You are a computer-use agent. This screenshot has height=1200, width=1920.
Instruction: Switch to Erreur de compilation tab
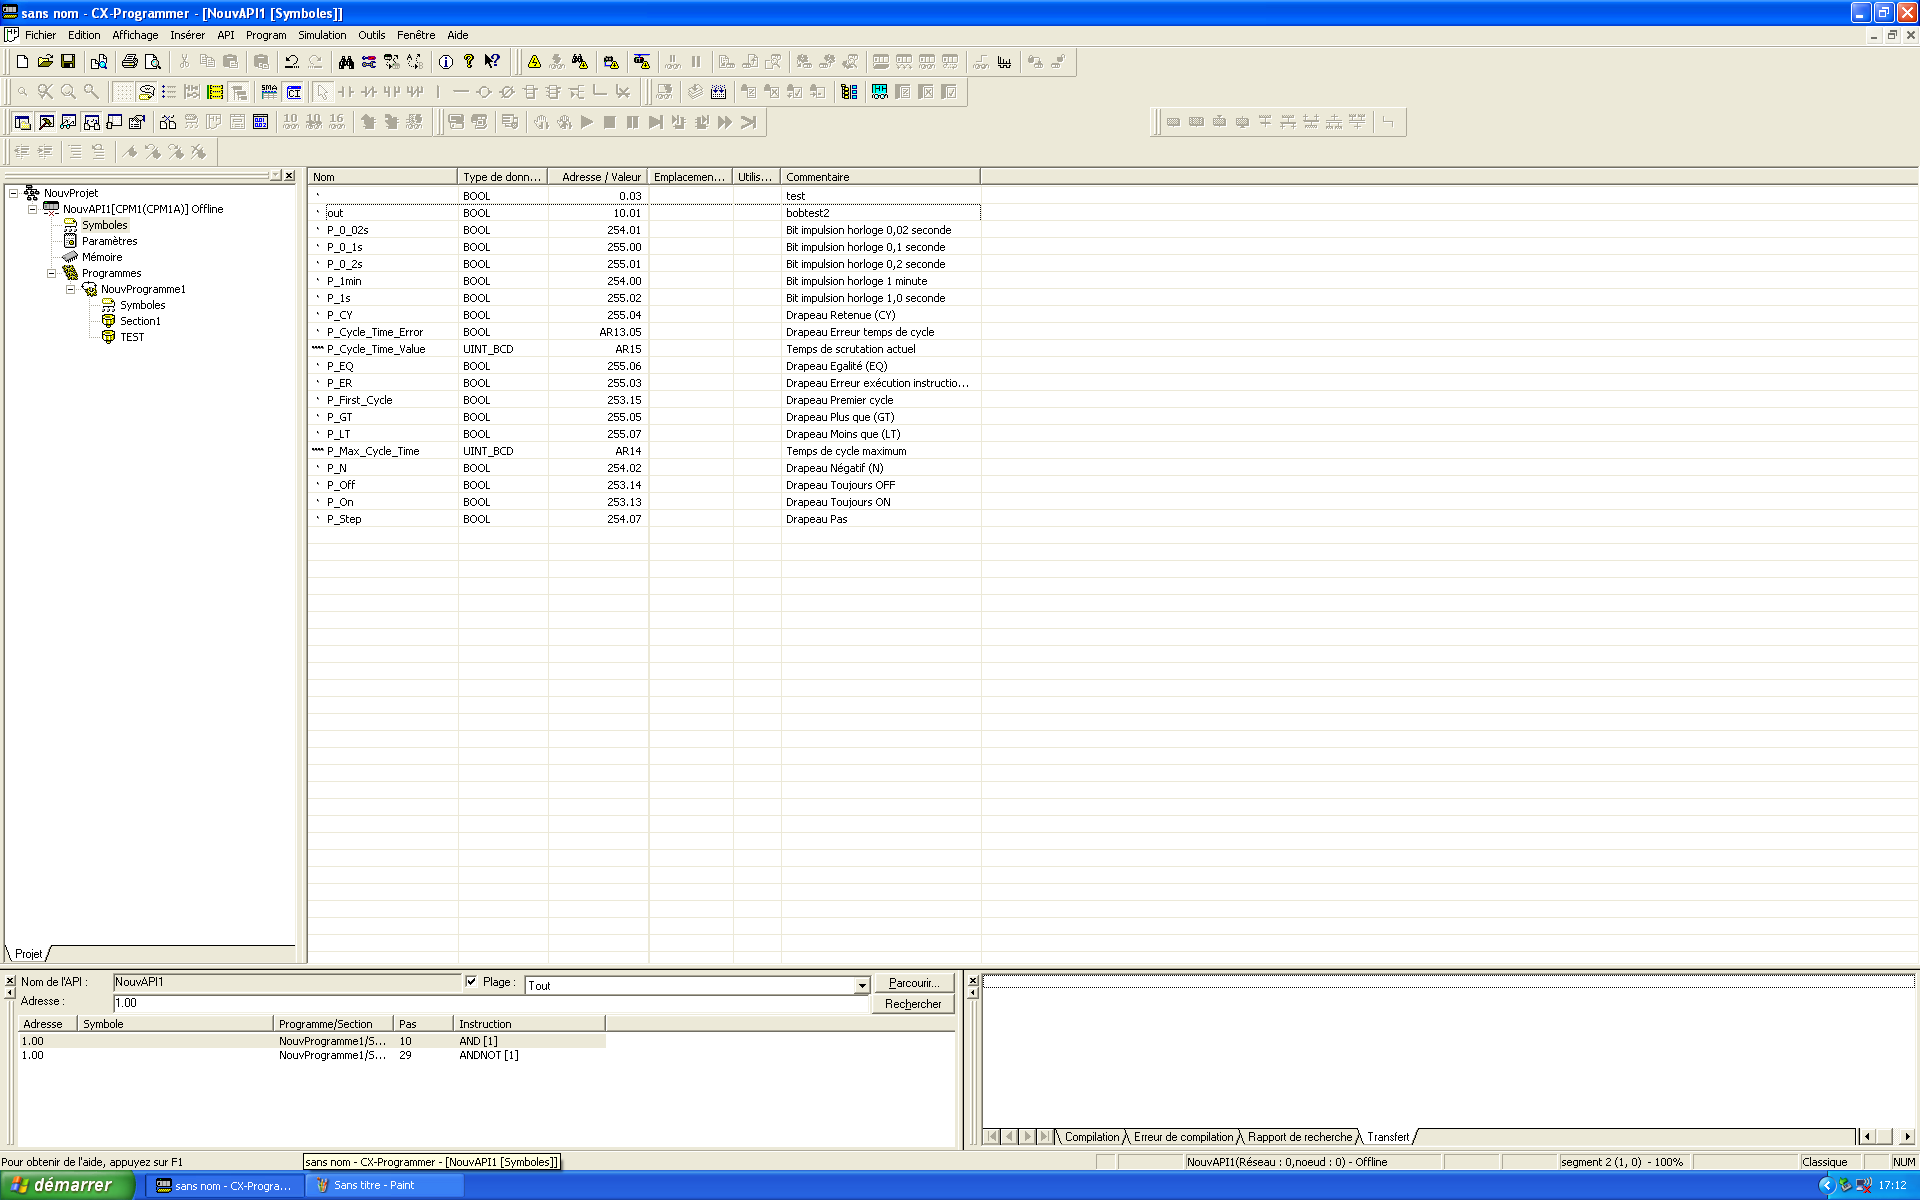coord(1183,1137)
